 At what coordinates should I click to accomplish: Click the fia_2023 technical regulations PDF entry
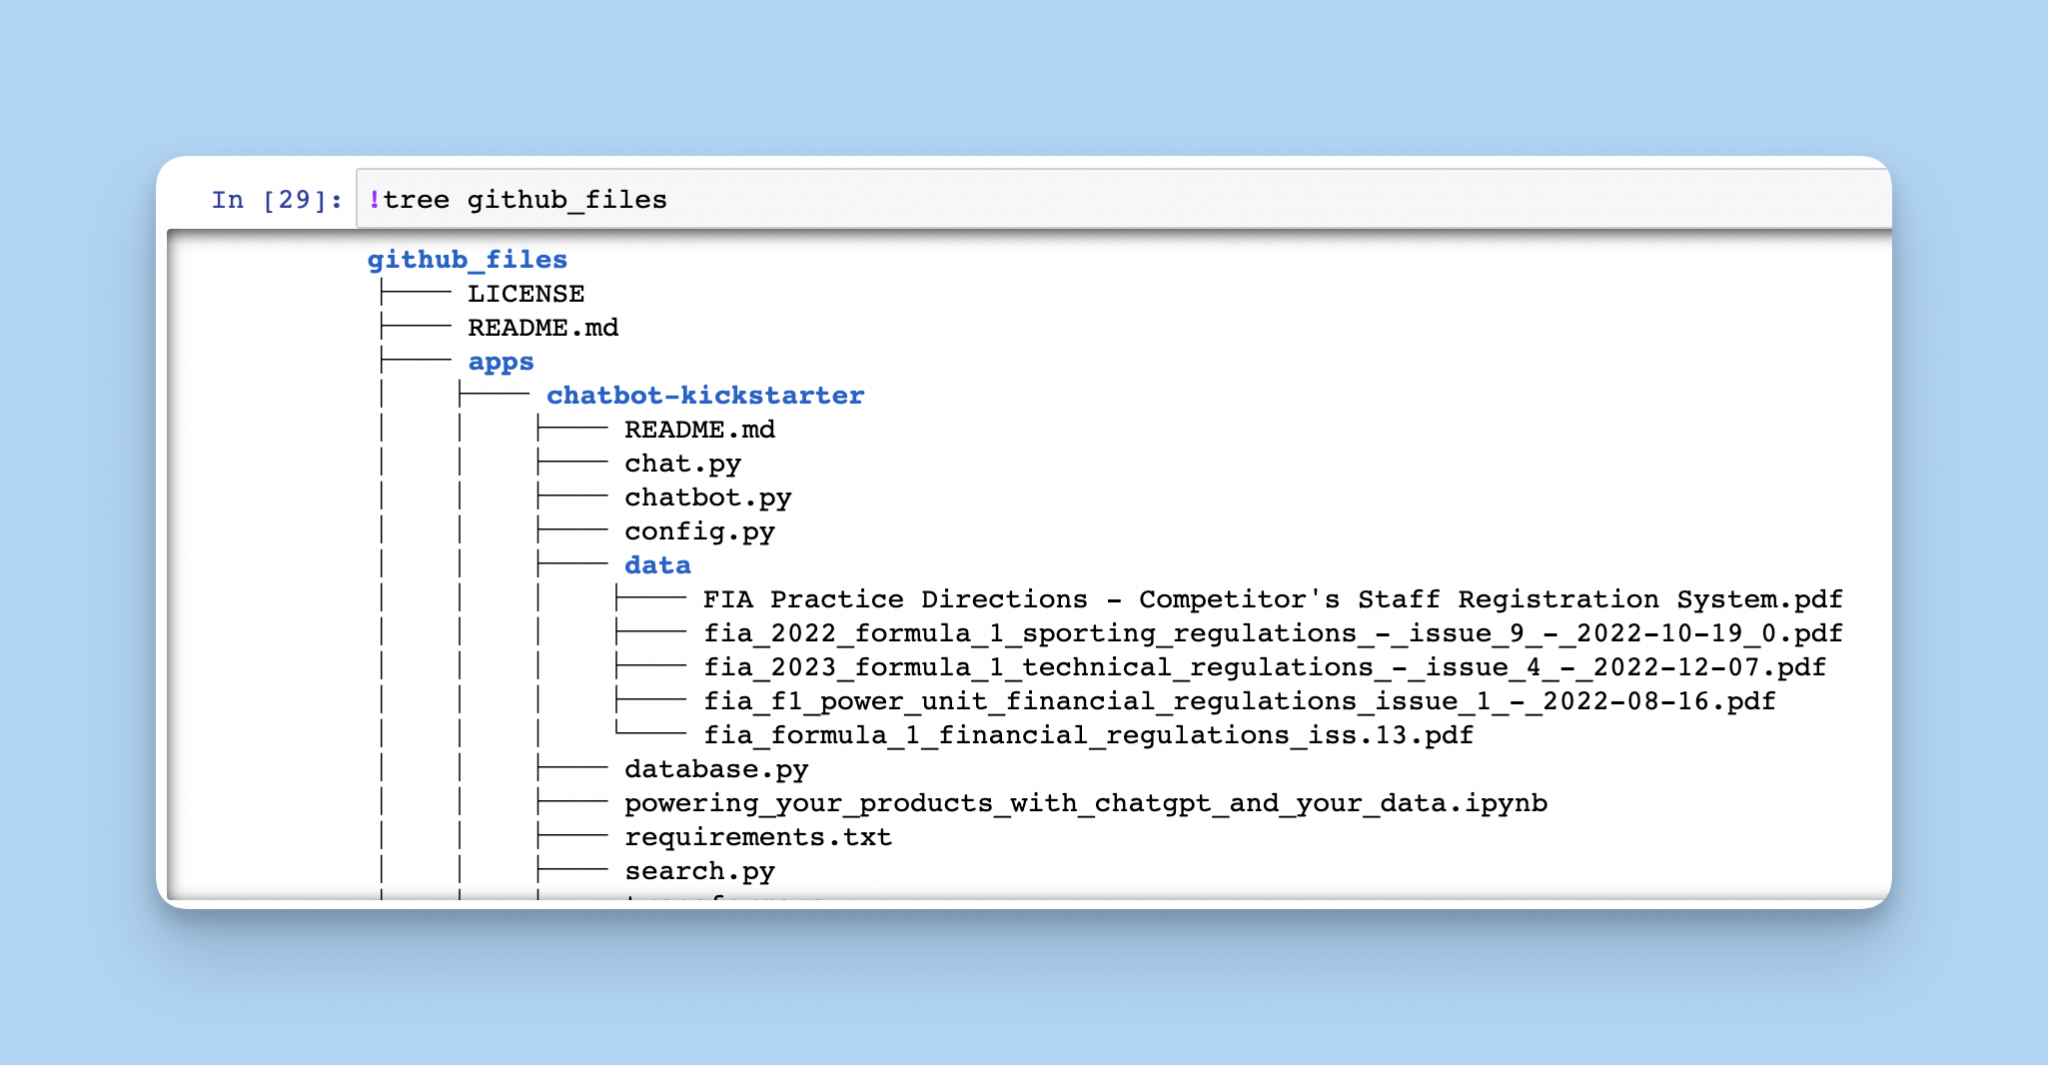pyautogui.click(x=1264, y=668)
